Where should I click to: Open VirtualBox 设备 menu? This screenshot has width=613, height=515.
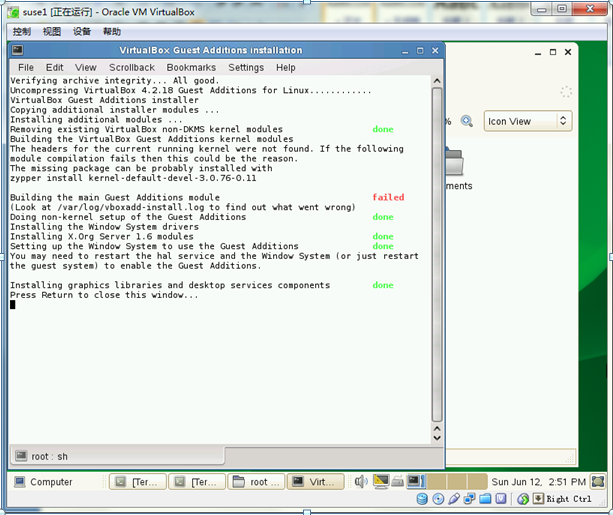tap(82, 31)
